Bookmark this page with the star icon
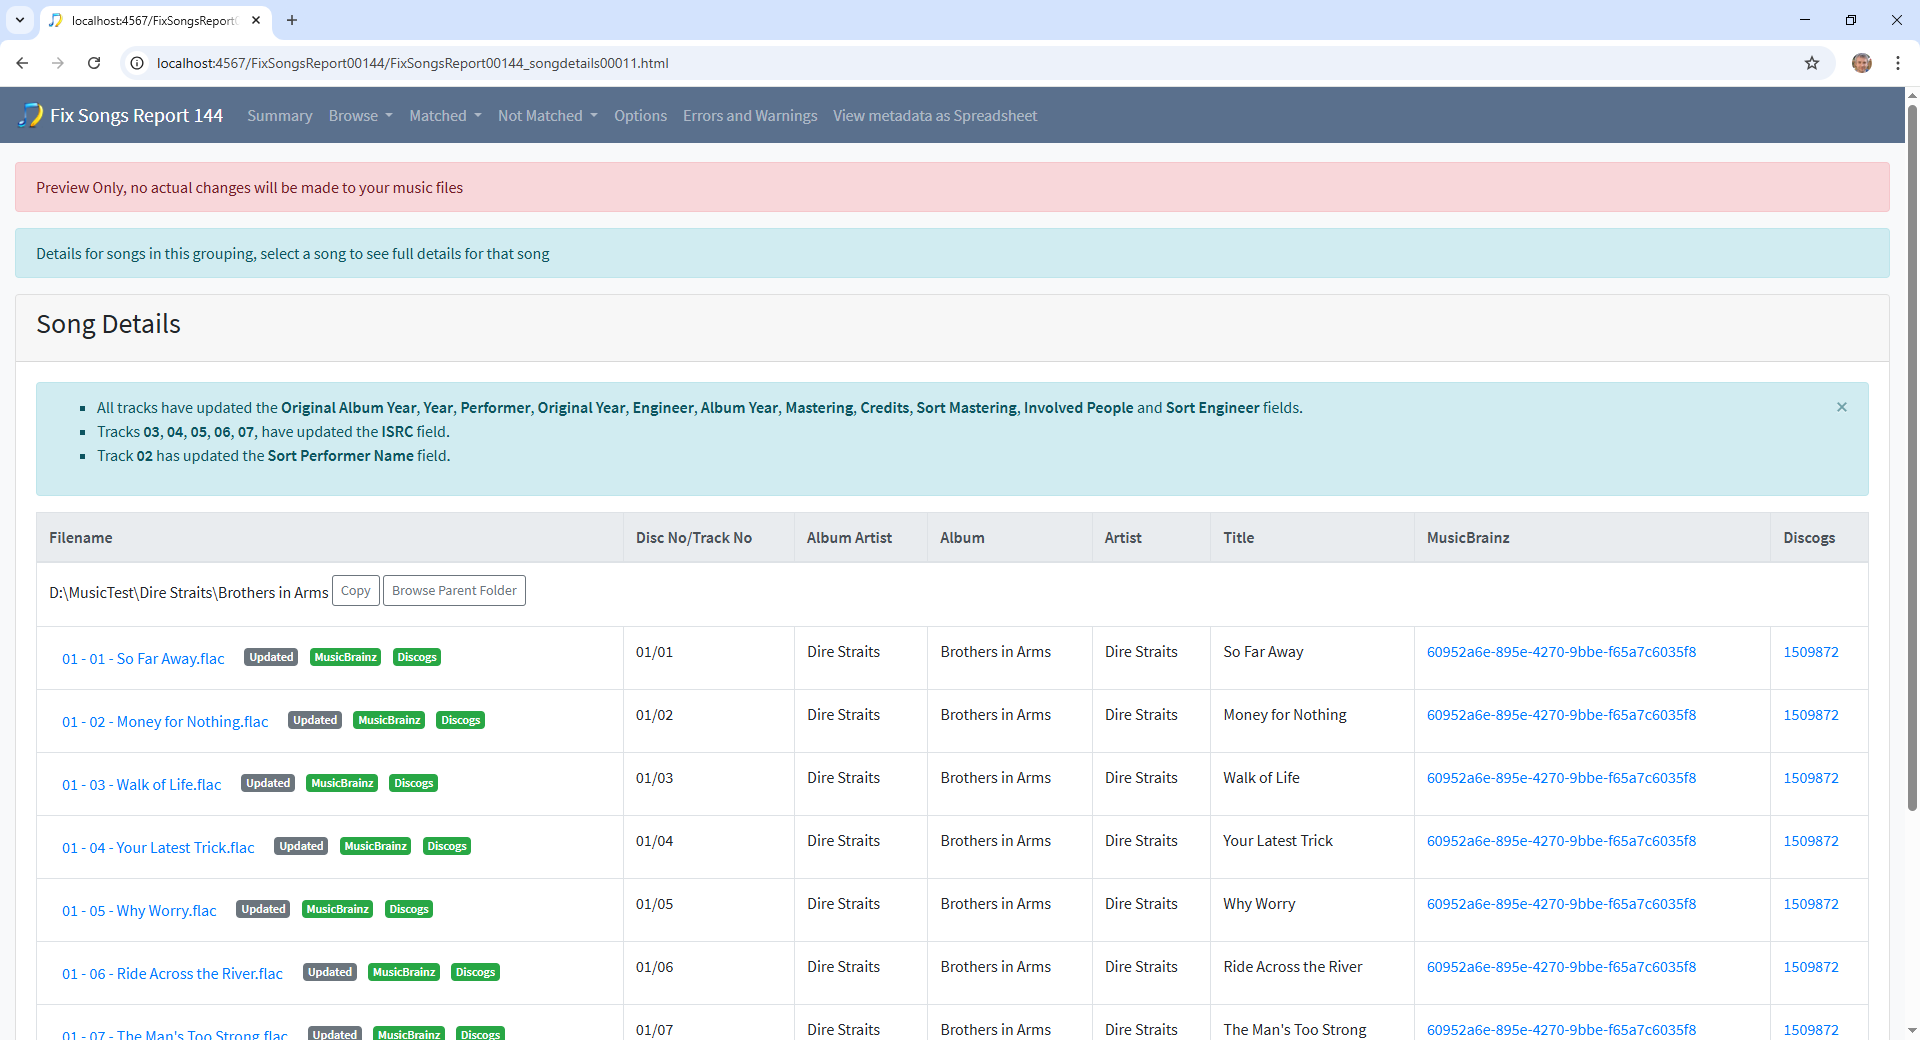 [x=1811, y=63]
